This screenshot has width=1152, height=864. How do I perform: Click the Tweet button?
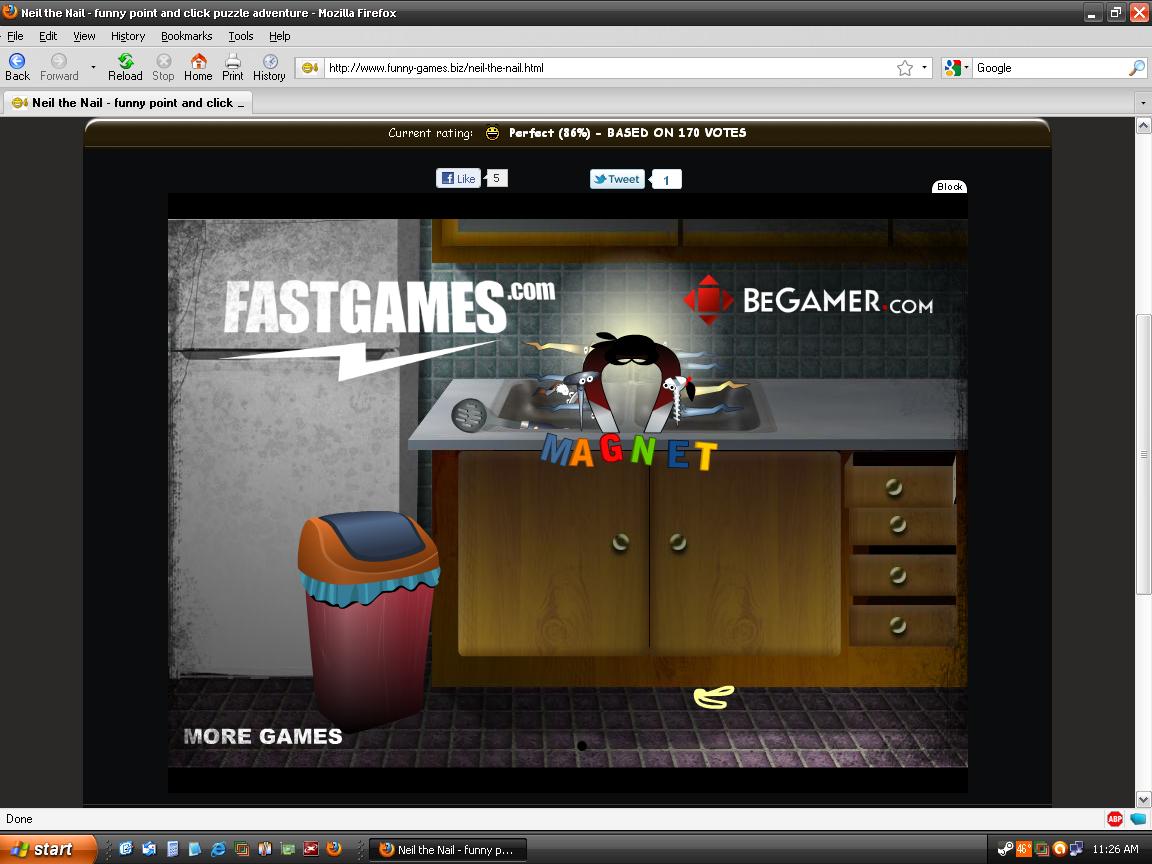617,179
